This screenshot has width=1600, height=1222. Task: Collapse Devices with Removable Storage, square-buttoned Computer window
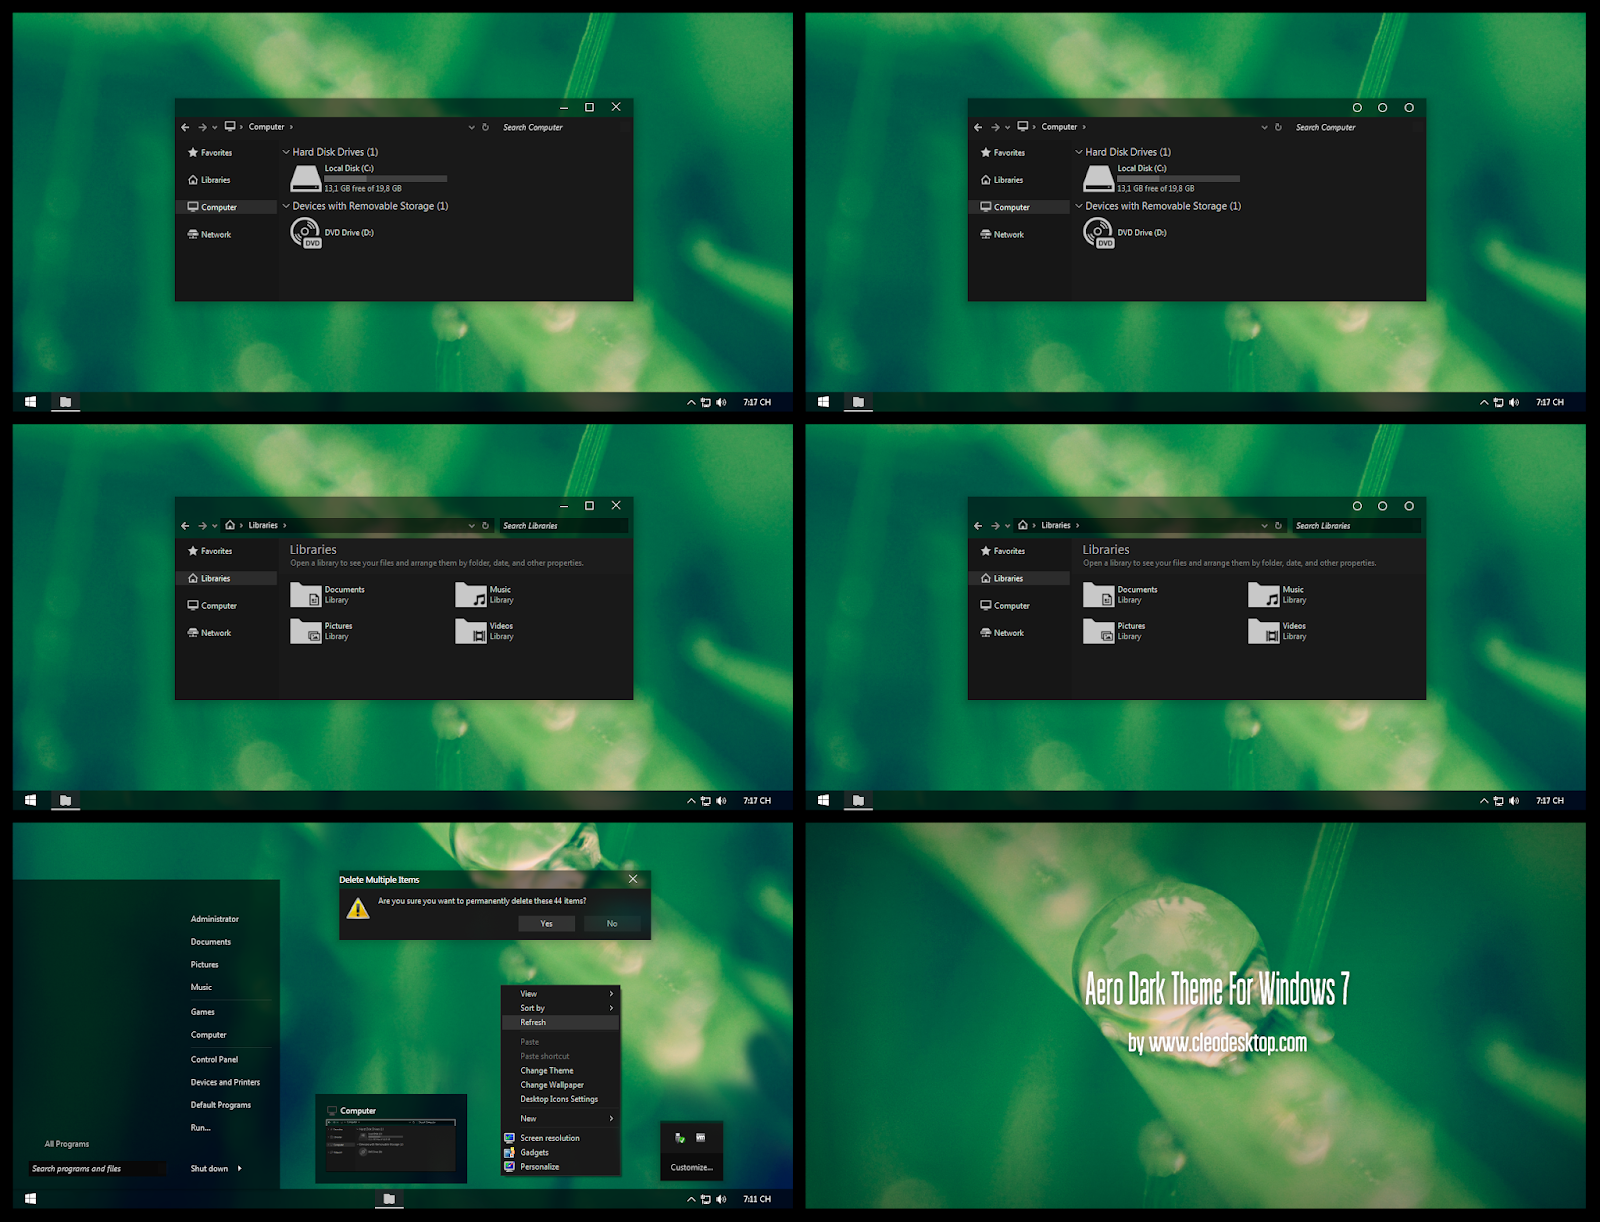click(x=286, y=206)
